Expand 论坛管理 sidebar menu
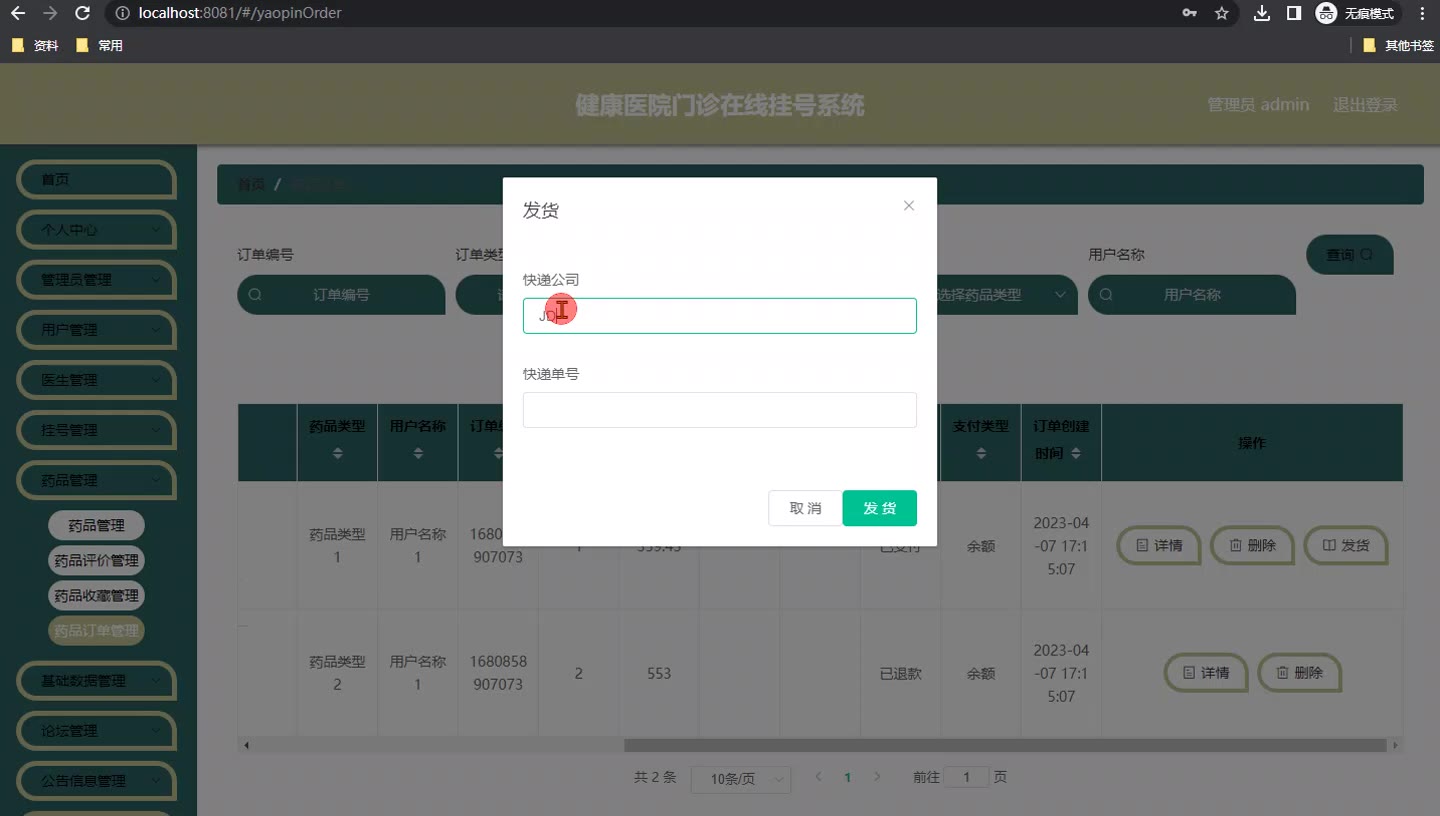 click(96, 731)
